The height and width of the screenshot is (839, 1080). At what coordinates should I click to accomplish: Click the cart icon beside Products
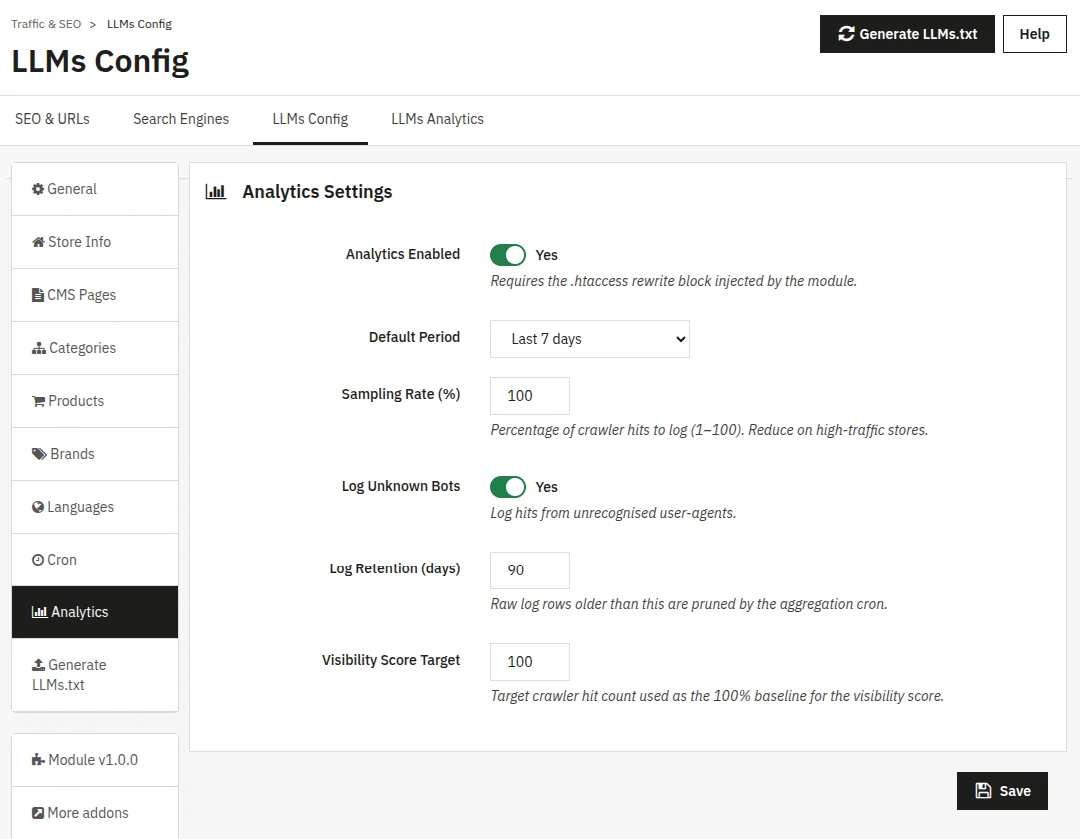coord(39,401)
